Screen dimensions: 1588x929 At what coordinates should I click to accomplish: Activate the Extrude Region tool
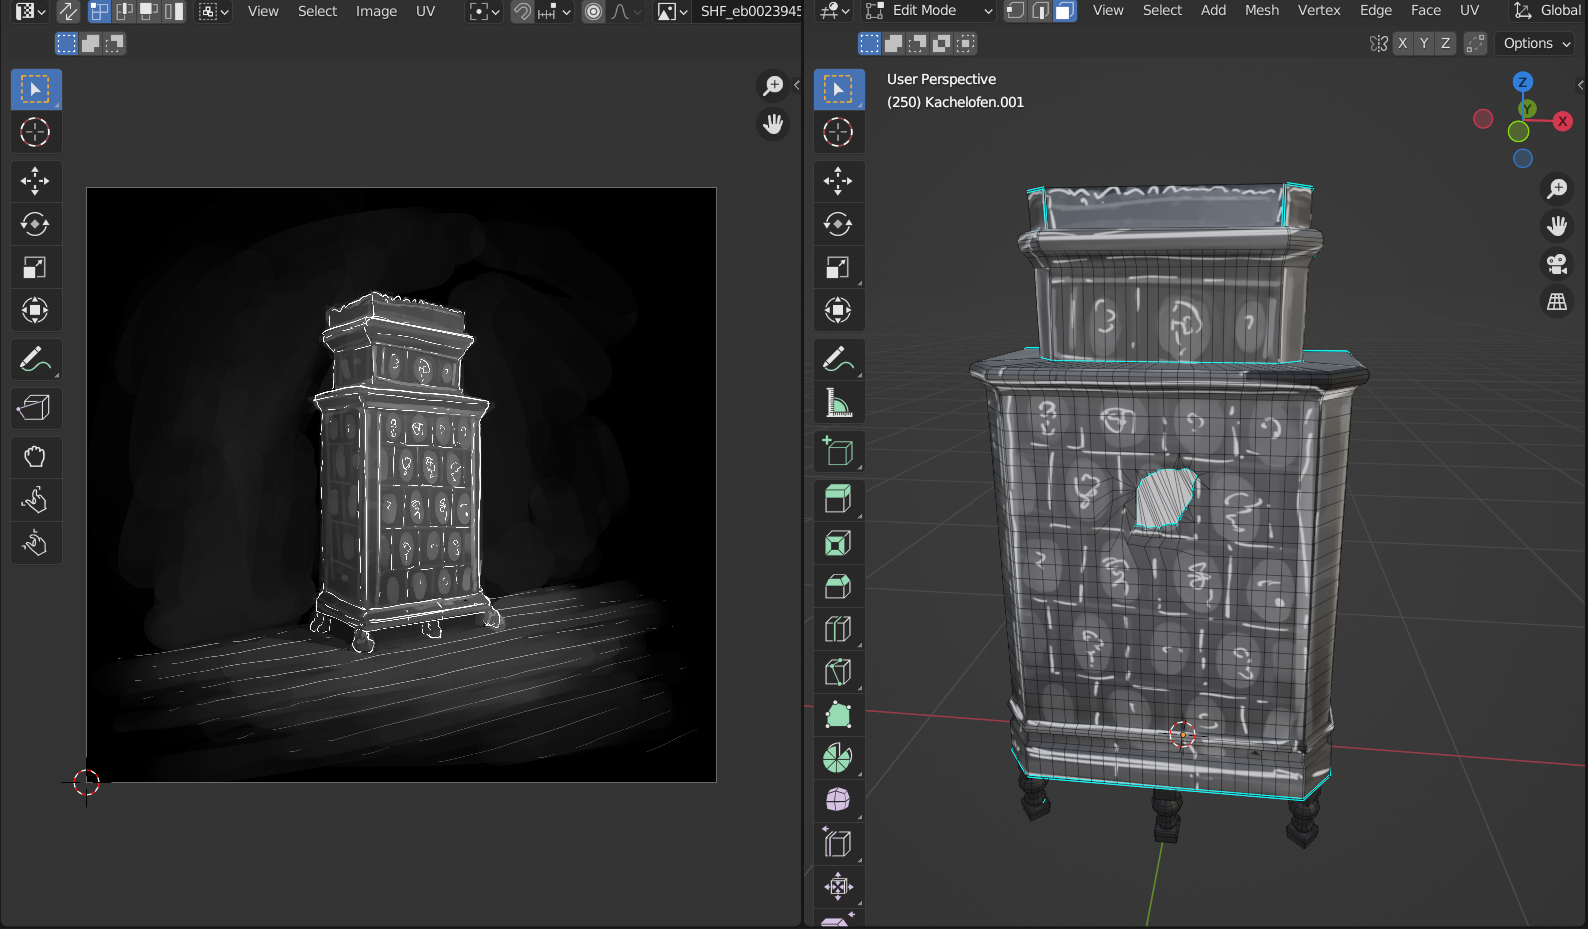(838, 499)
